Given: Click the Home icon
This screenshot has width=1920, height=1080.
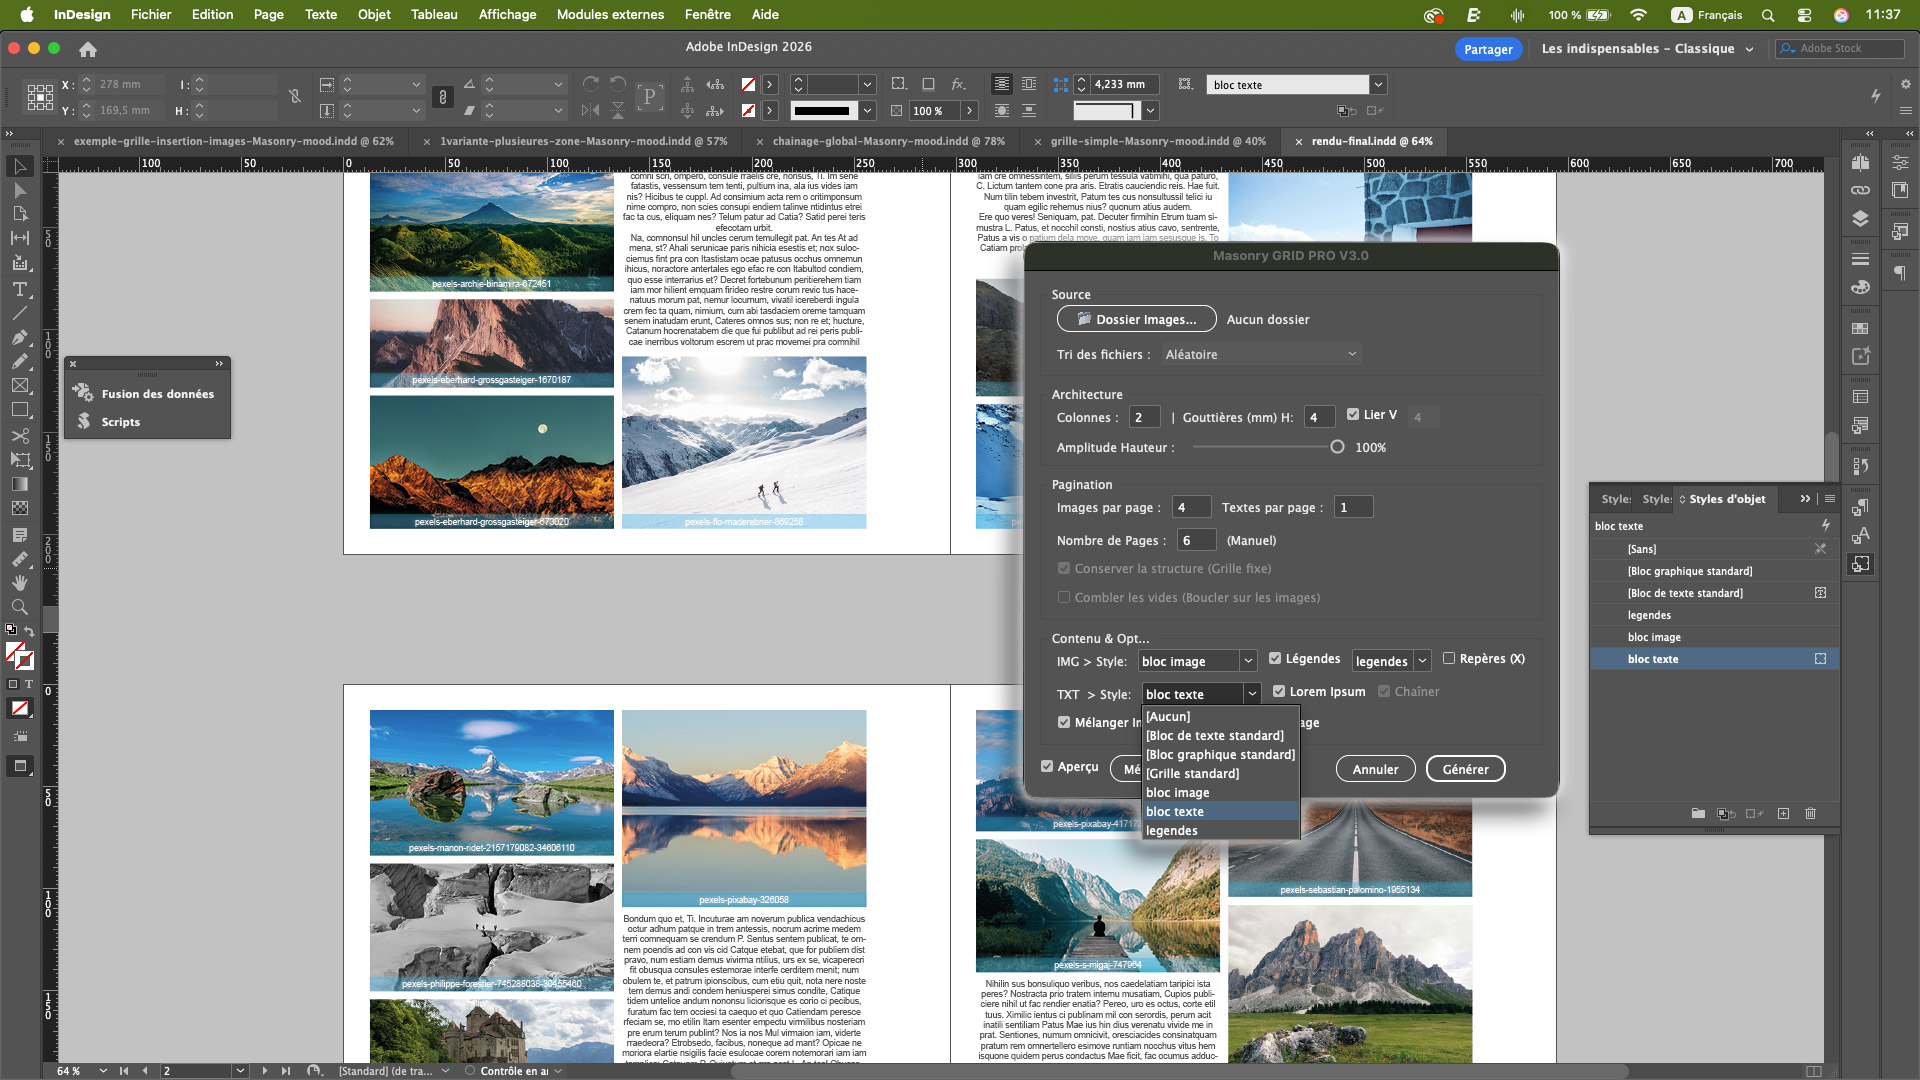Looking at the screenshot, I should tap(88, 49).
